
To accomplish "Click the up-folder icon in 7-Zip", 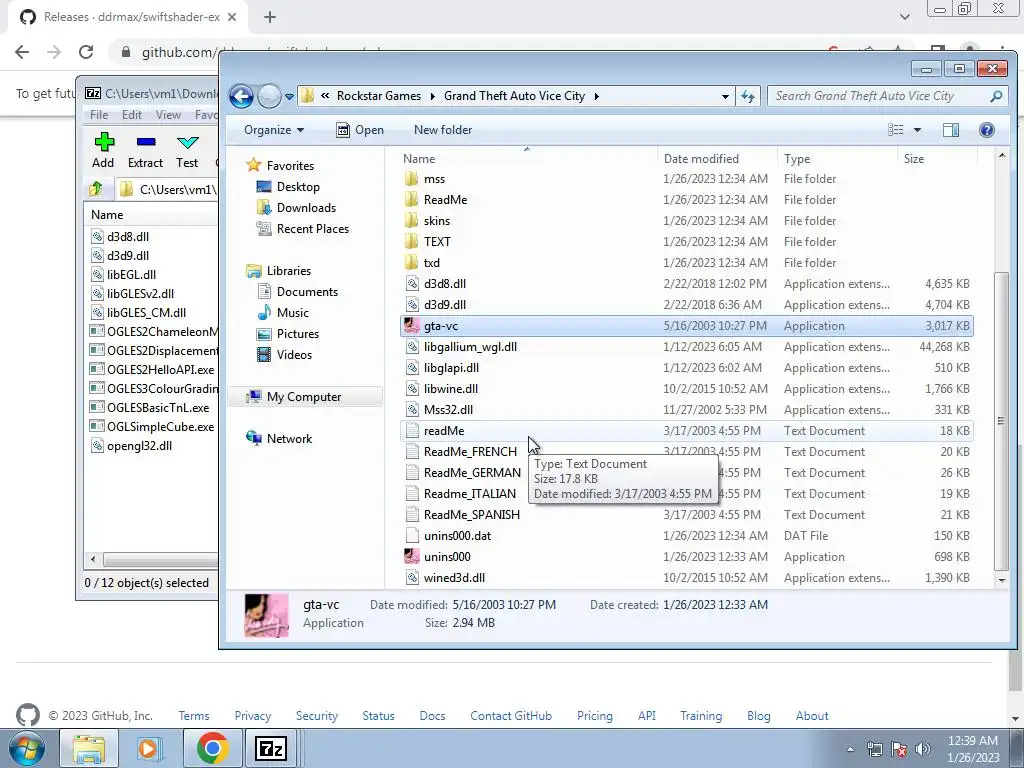I will click(x=96, y=189).
